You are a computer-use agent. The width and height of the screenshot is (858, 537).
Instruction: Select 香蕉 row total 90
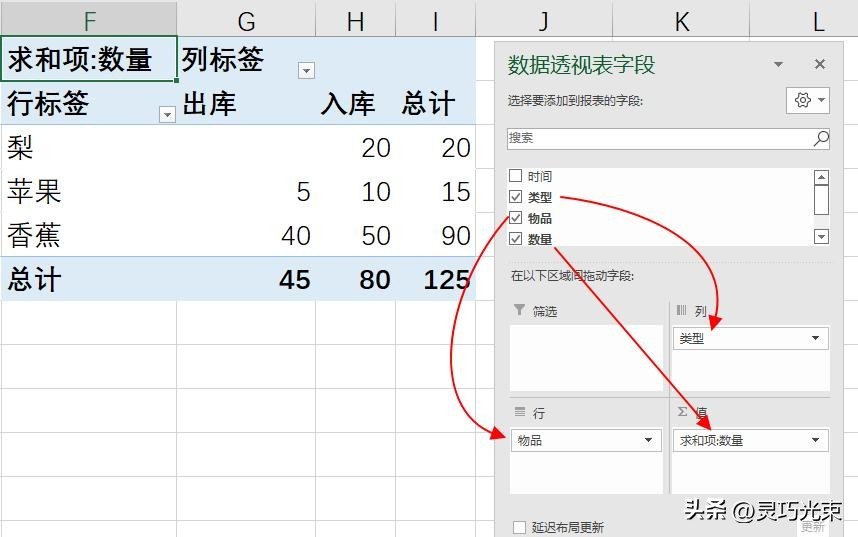(436, 235)
